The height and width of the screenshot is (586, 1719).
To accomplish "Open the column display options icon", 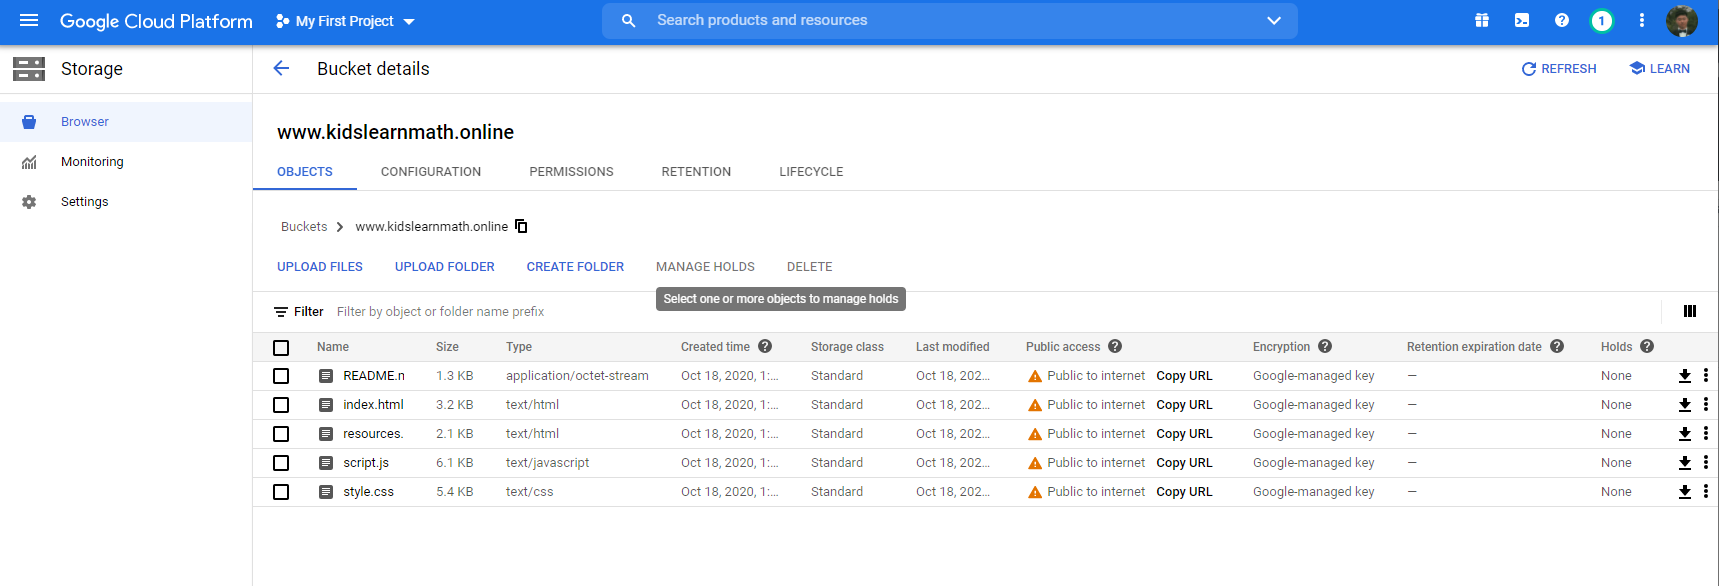I will coord(1690,311).
